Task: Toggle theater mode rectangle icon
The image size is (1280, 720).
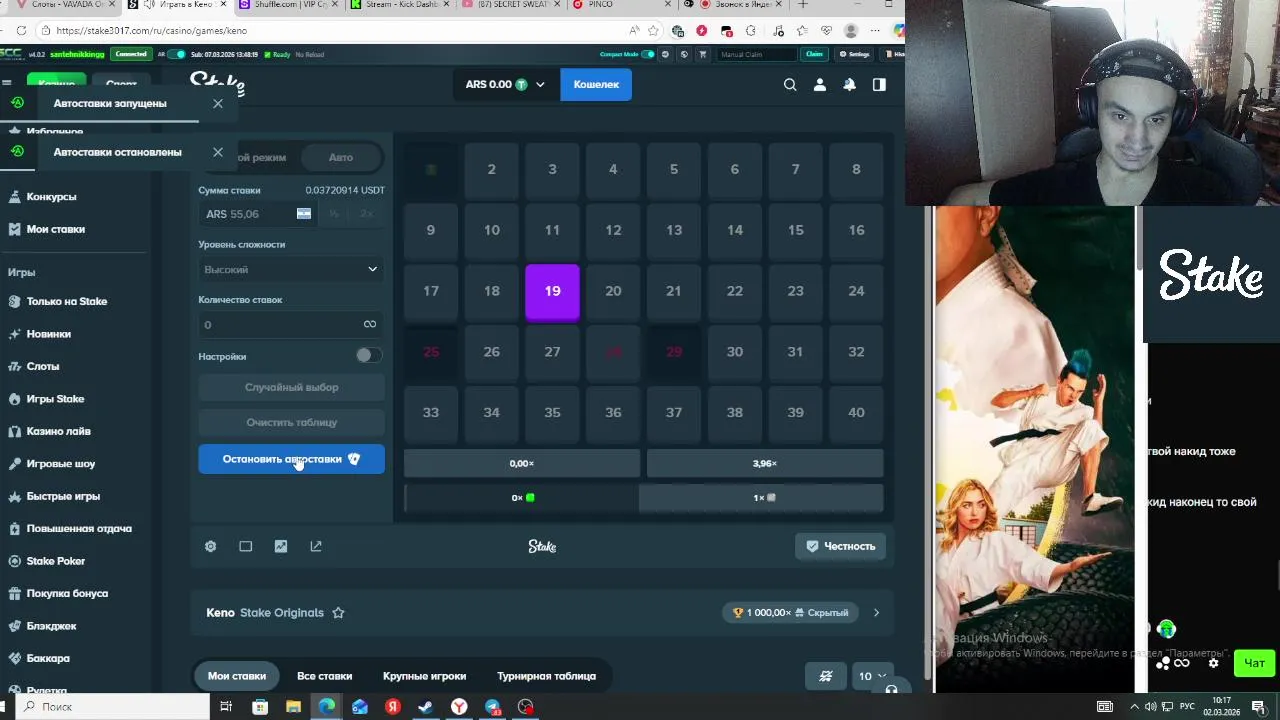Action: click(x=245, y=546)
